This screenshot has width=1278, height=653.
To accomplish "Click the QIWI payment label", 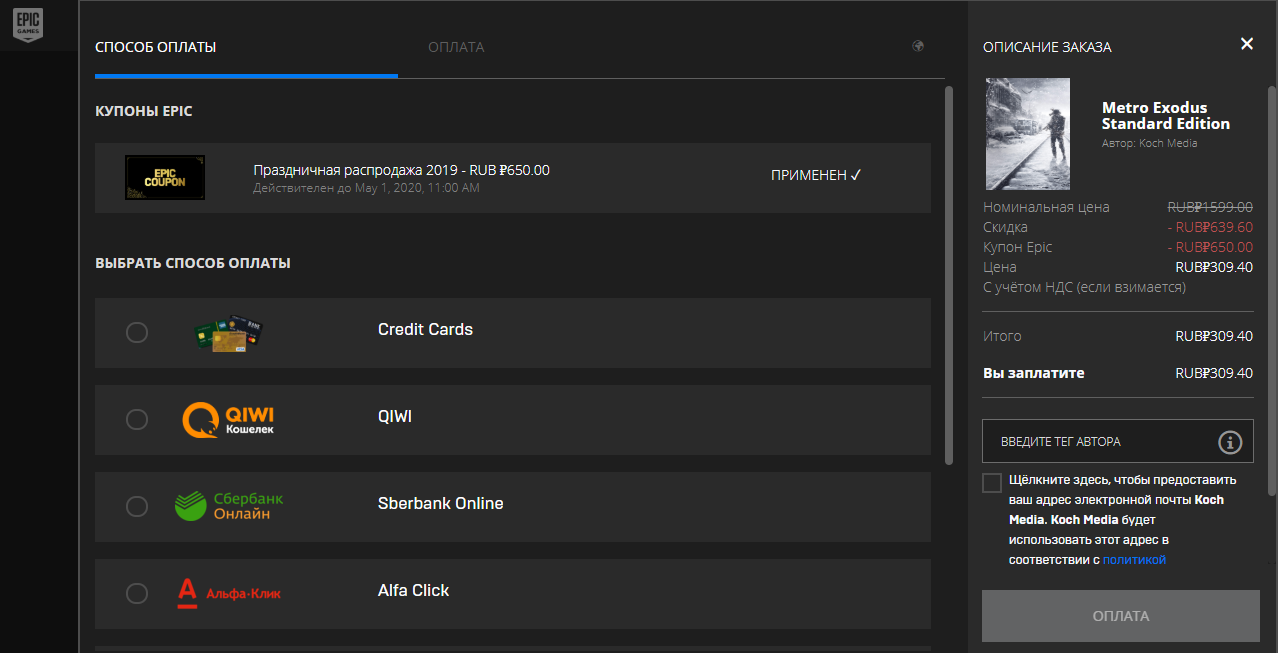I will [x=395, y=416].
